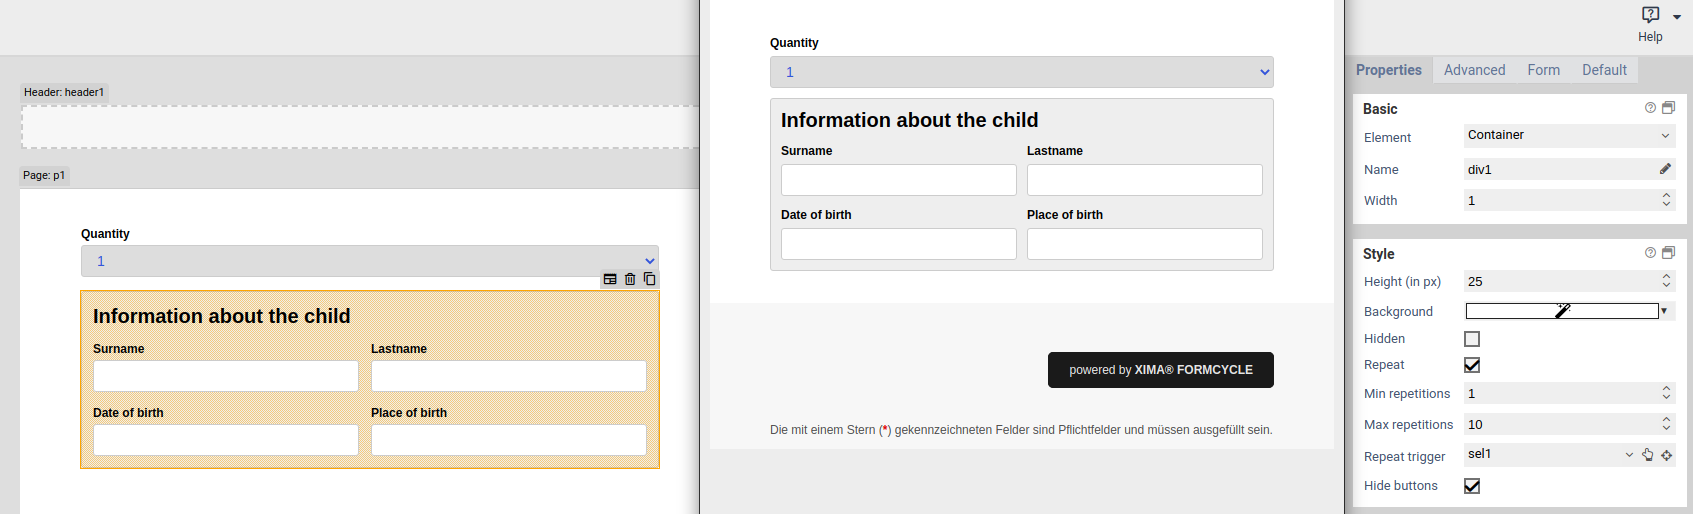Click the crosshair icon beside Repeat trigger
Viewport: 1693px width, 514px height.
click(1667, 455)
